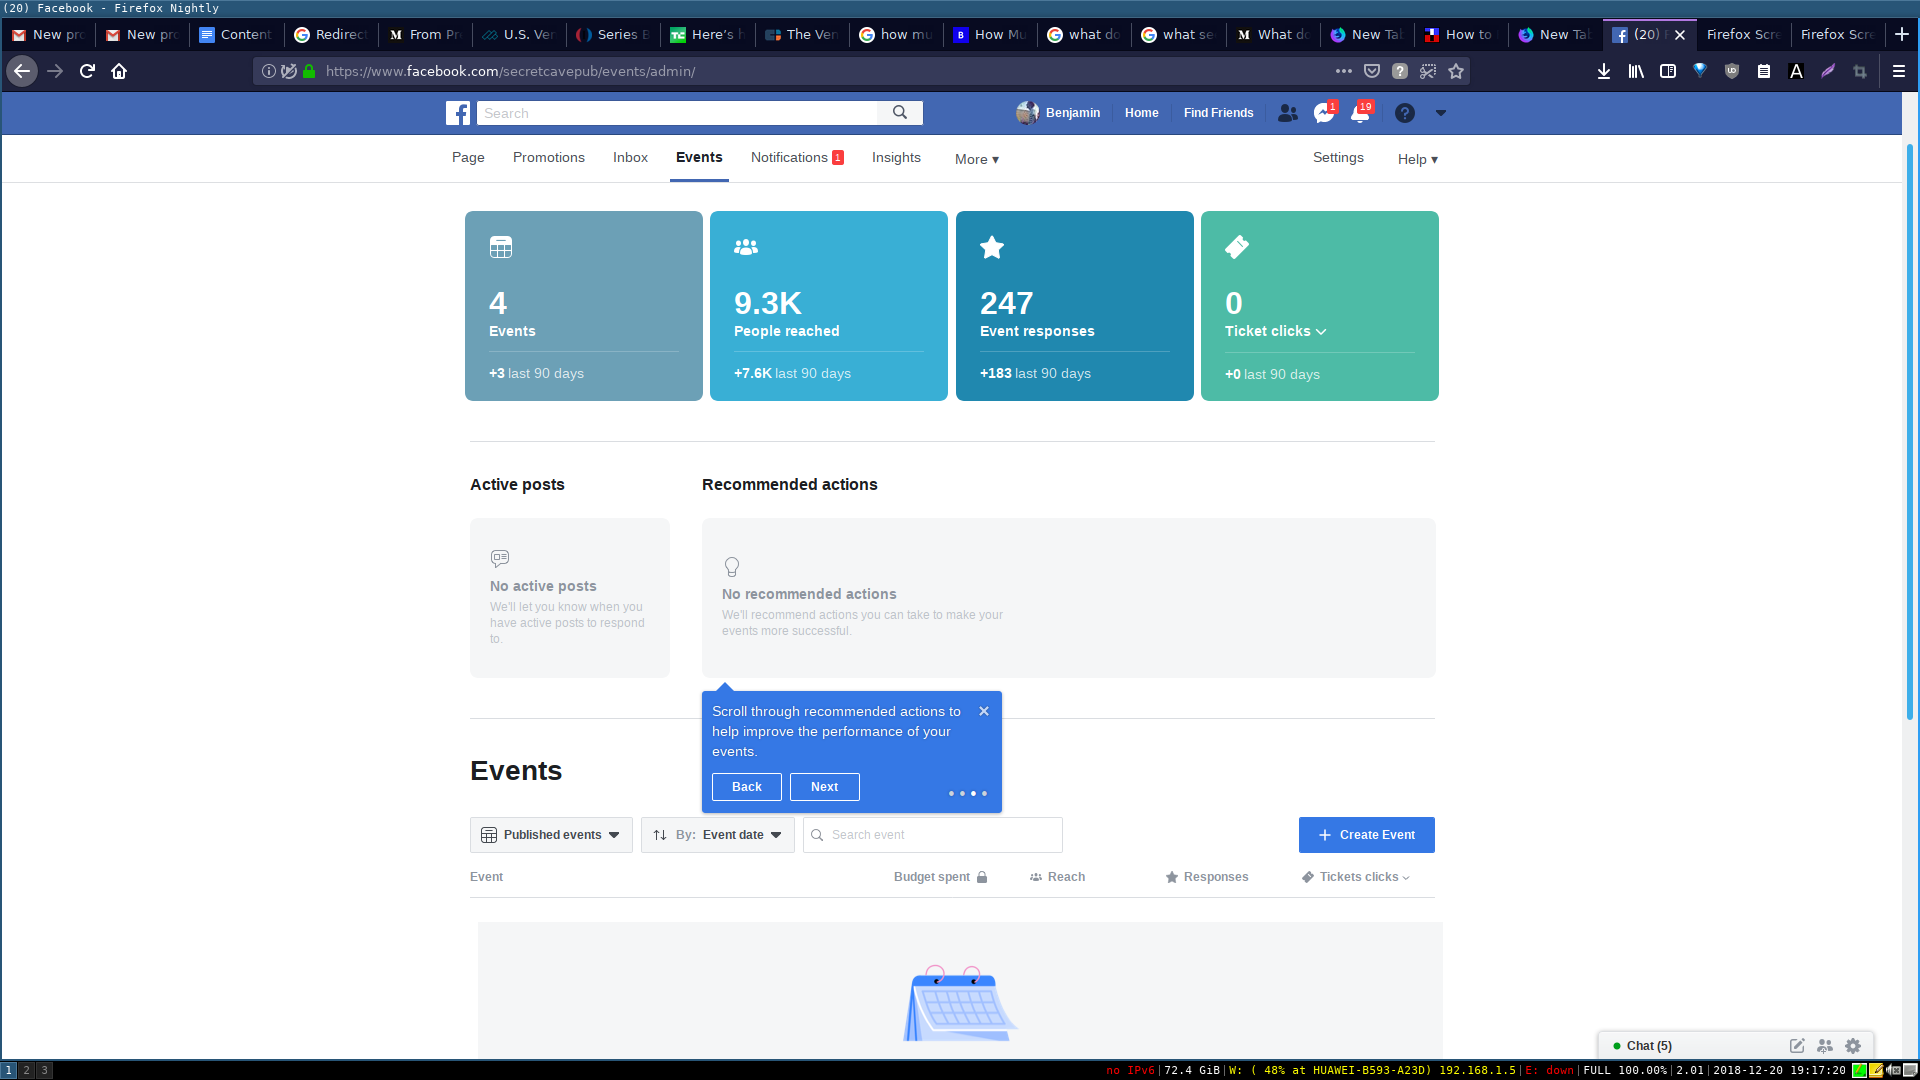
Task: Open the Messenger icon with badge
Action: click(1324, 113)
